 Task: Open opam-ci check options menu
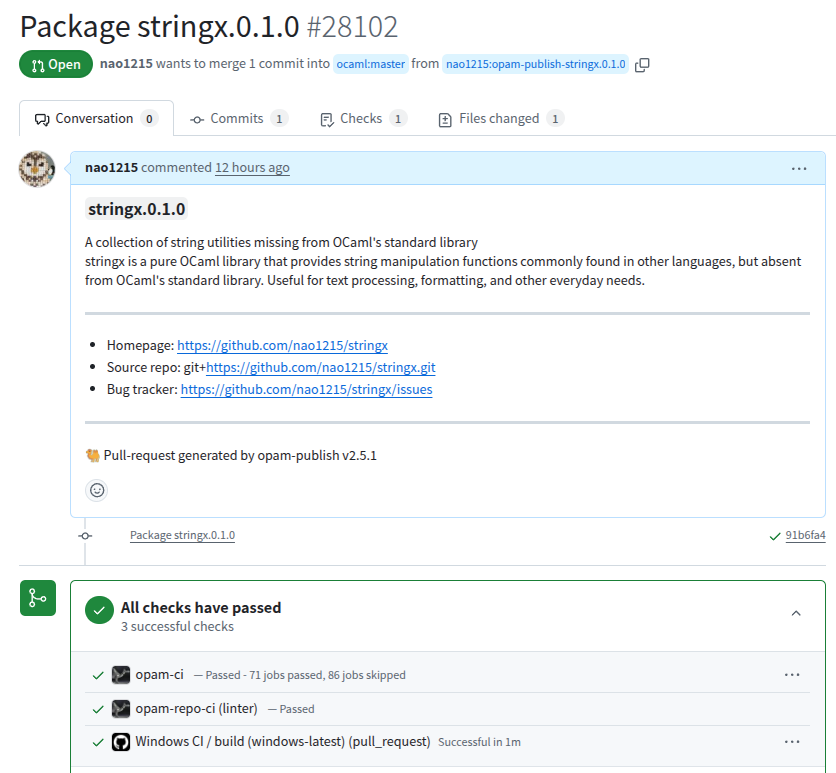click(792, 675)
